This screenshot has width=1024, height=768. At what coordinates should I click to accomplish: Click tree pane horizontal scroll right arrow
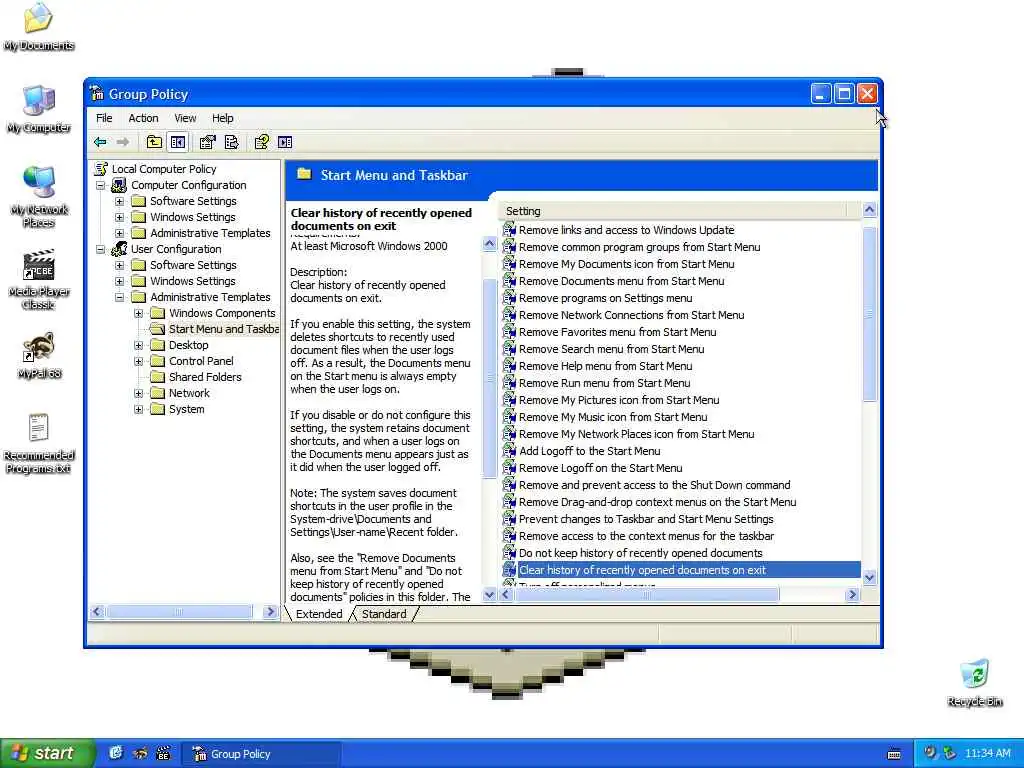pyautogui.click(x=270, y=611)
